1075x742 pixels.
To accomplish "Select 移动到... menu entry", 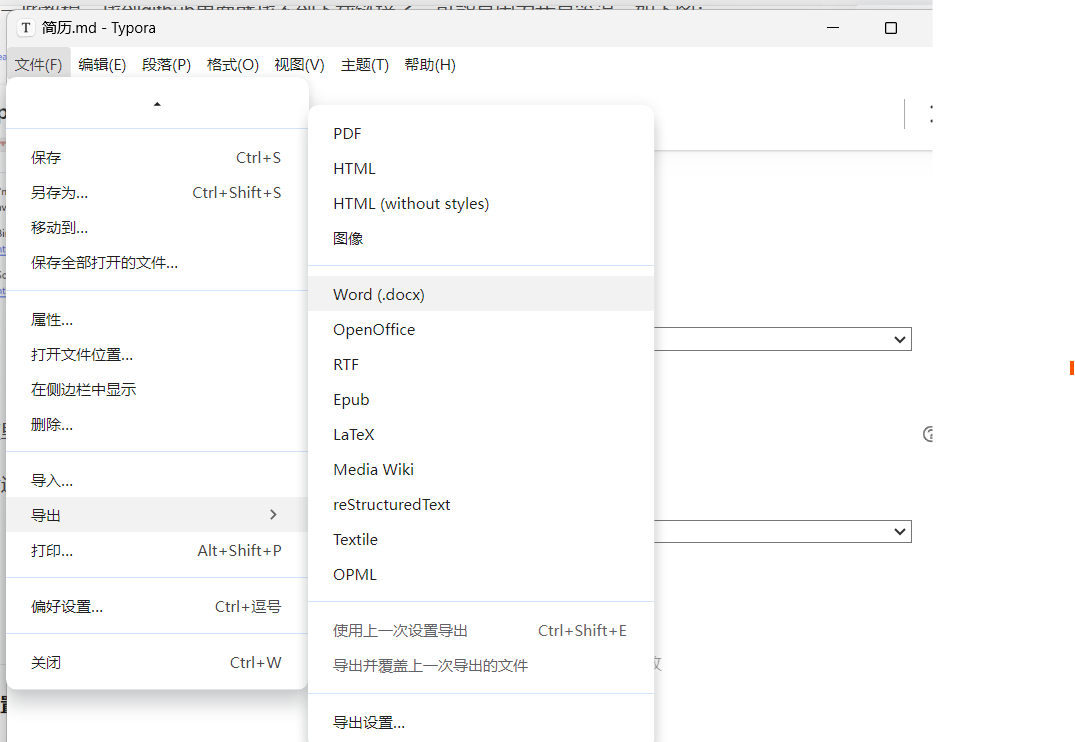I will (156, 228).
